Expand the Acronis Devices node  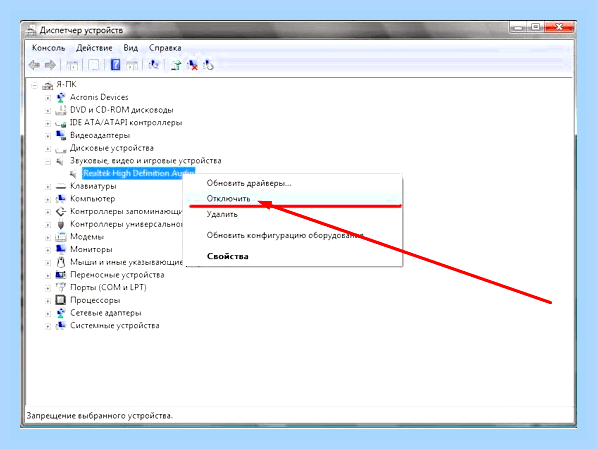pos(48,98)
